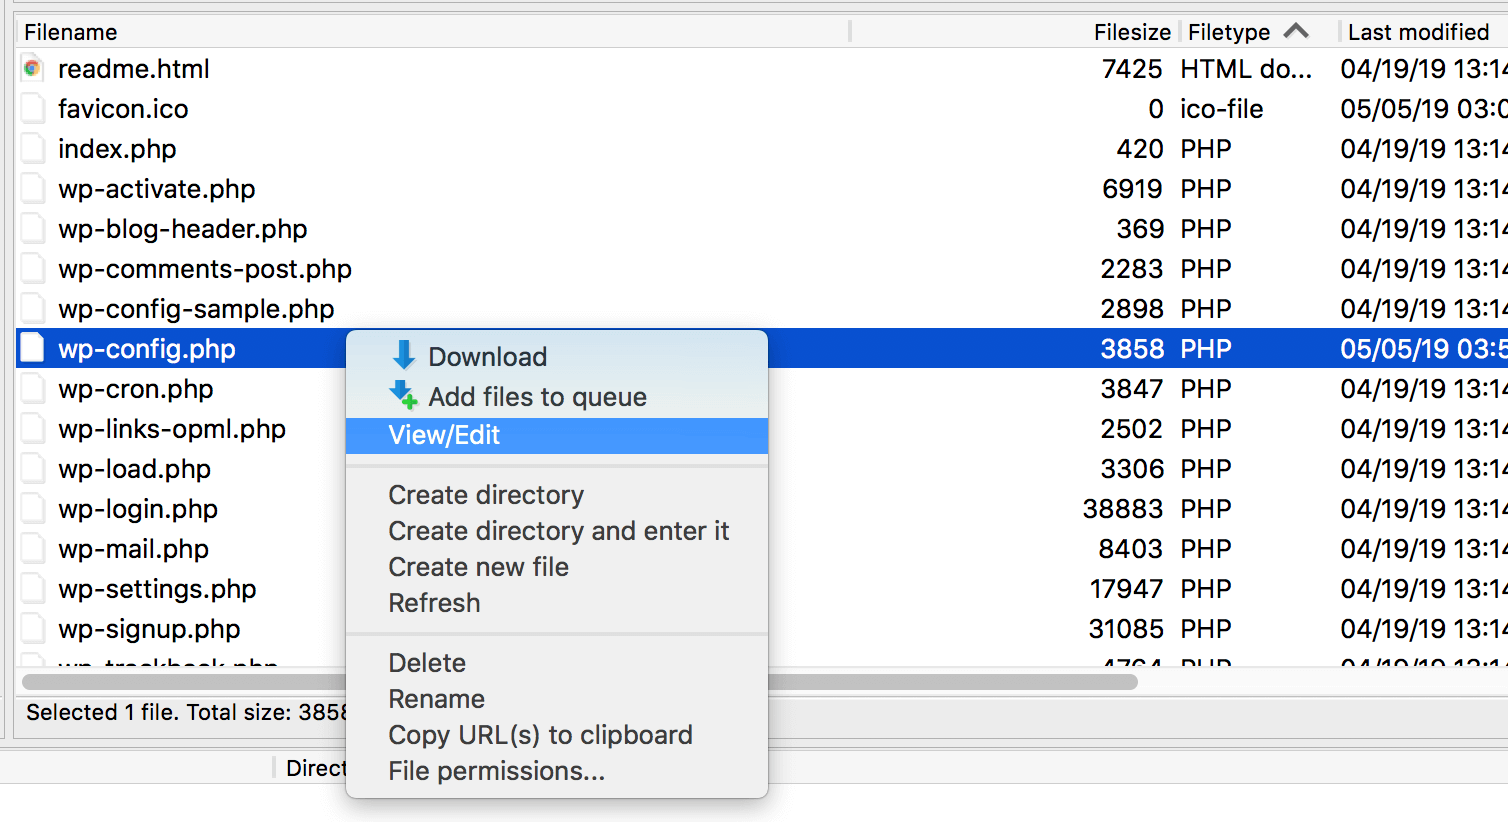1508x822 pixels.
Task: Click the file icon next to wp-login.php
Action: [31, 508]
